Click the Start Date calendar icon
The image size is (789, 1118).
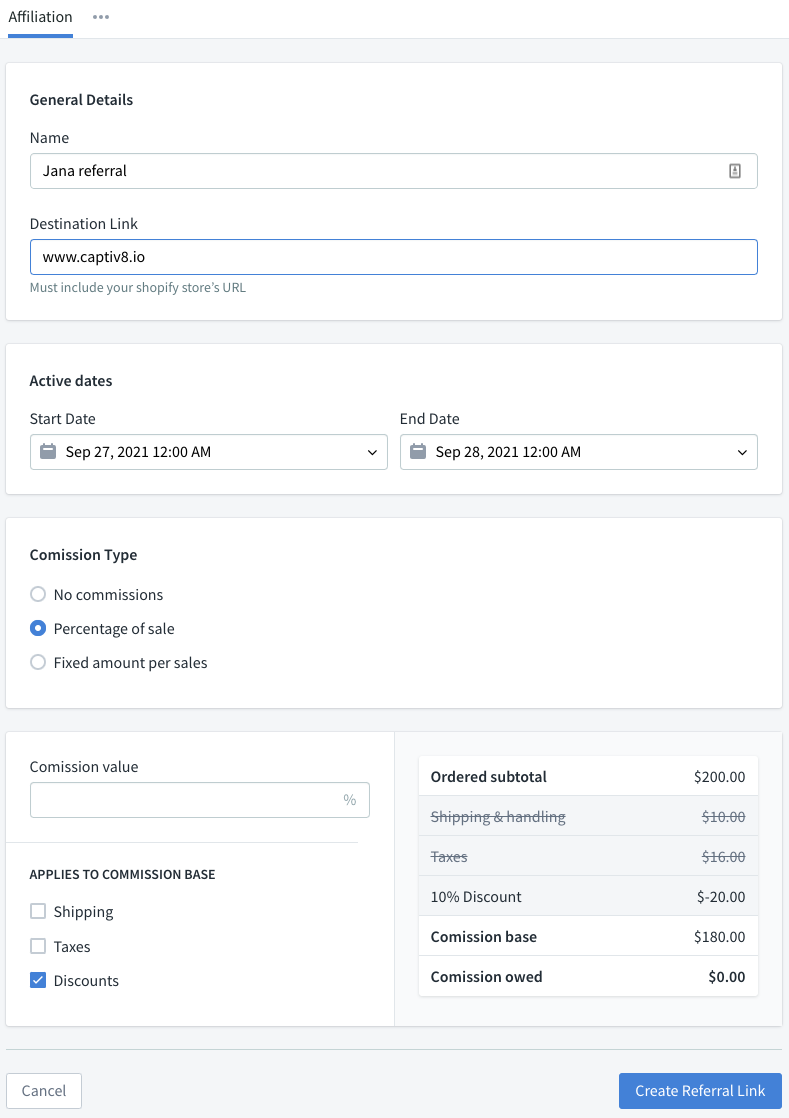coord(48,452)
